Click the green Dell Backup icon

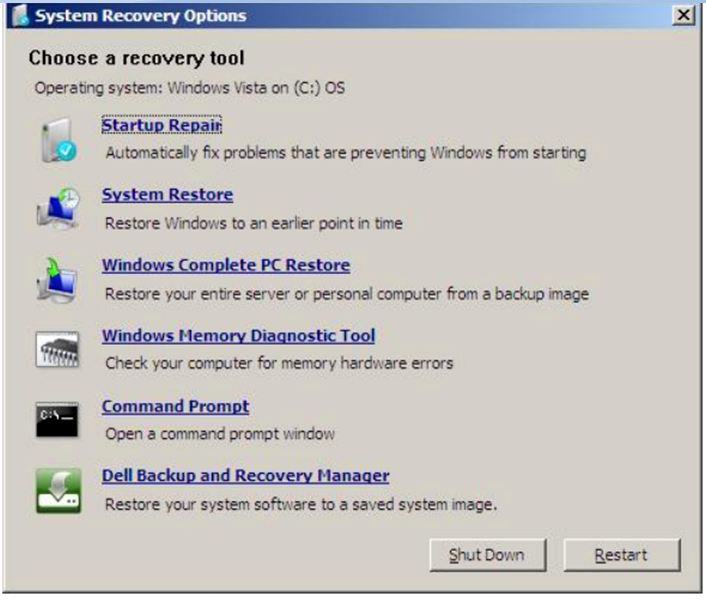click(x=59, y=491)
